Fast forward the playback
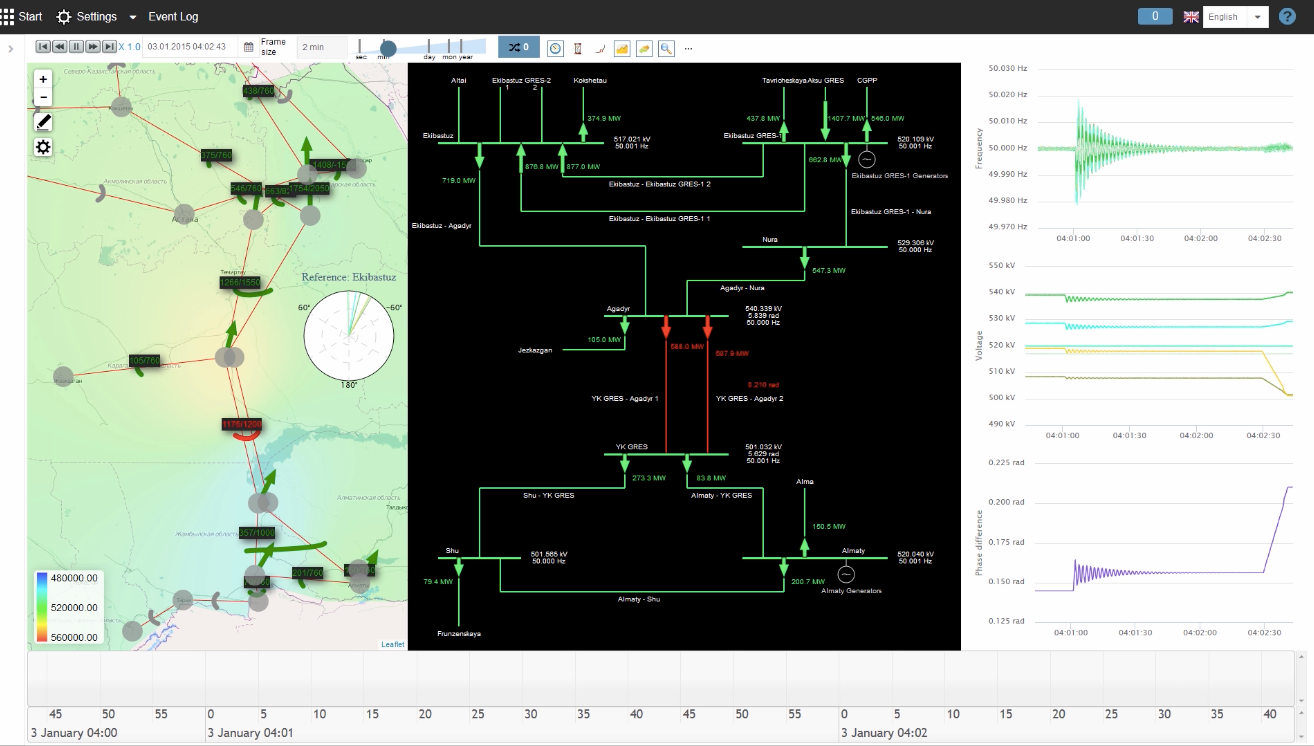 tap(92, 47)
